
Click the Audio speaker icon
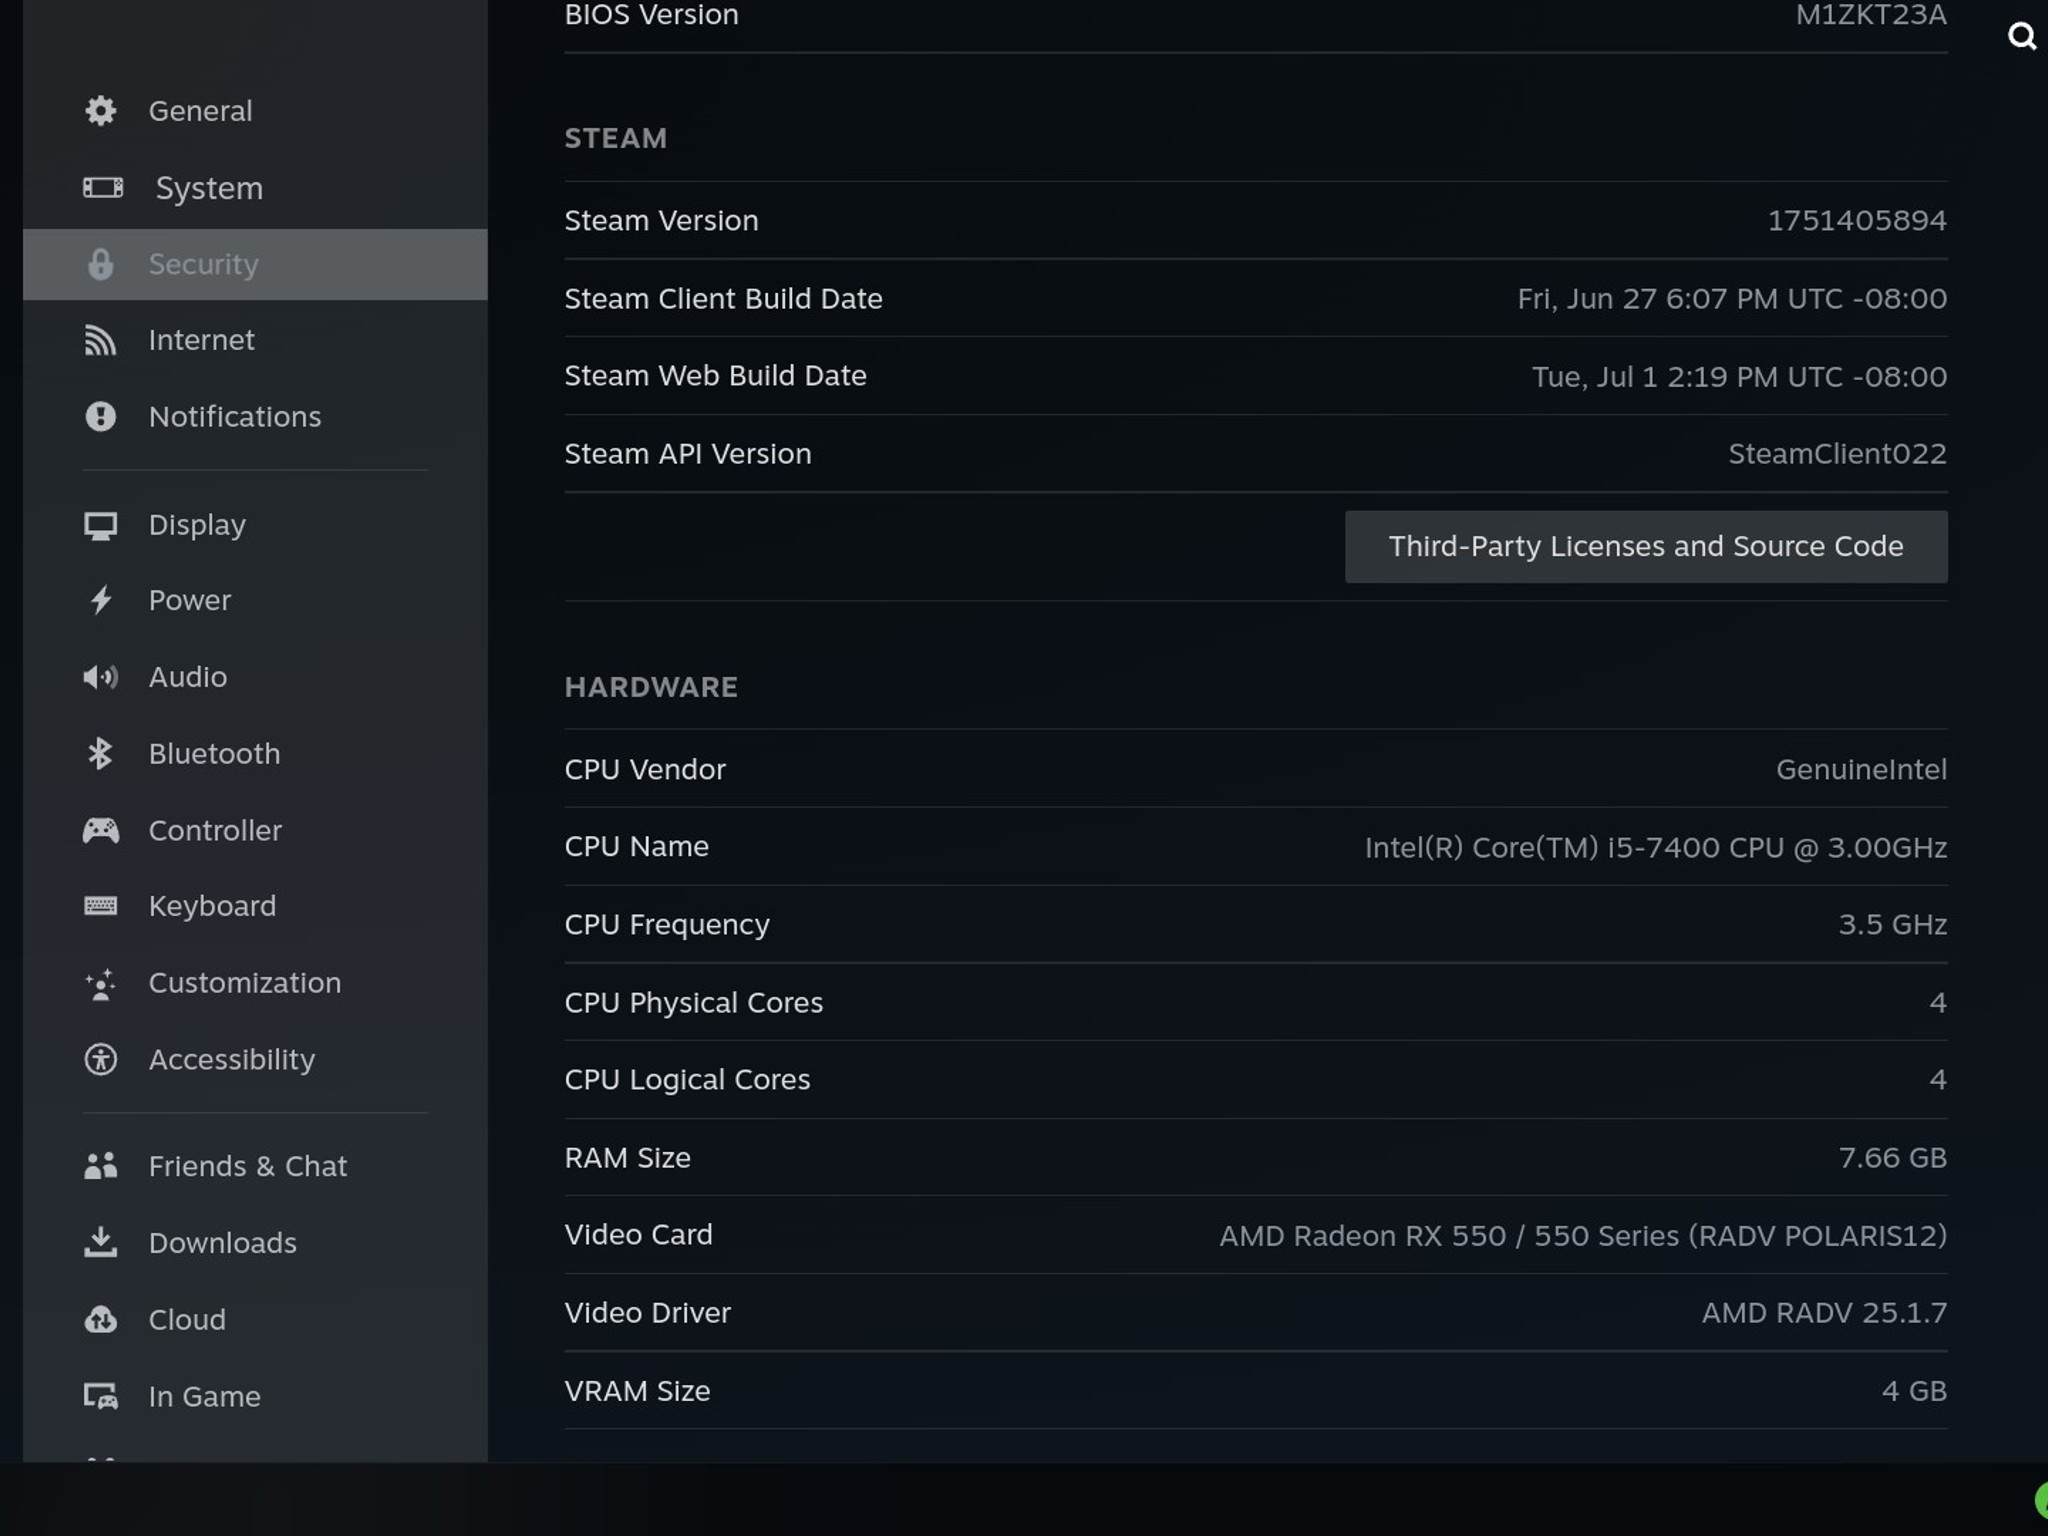click(100, 677)
